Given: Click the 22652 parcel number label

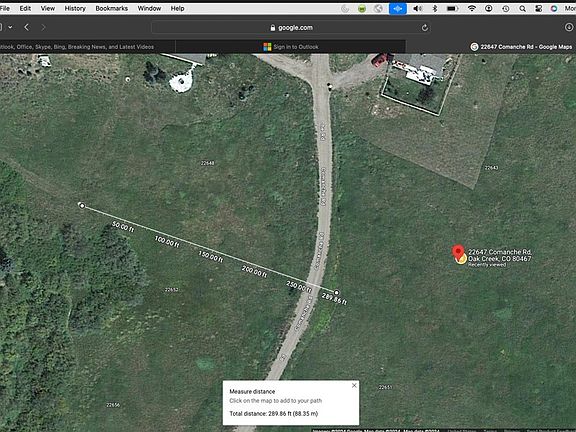Looking at the screenshot, I should pos(172,289).
